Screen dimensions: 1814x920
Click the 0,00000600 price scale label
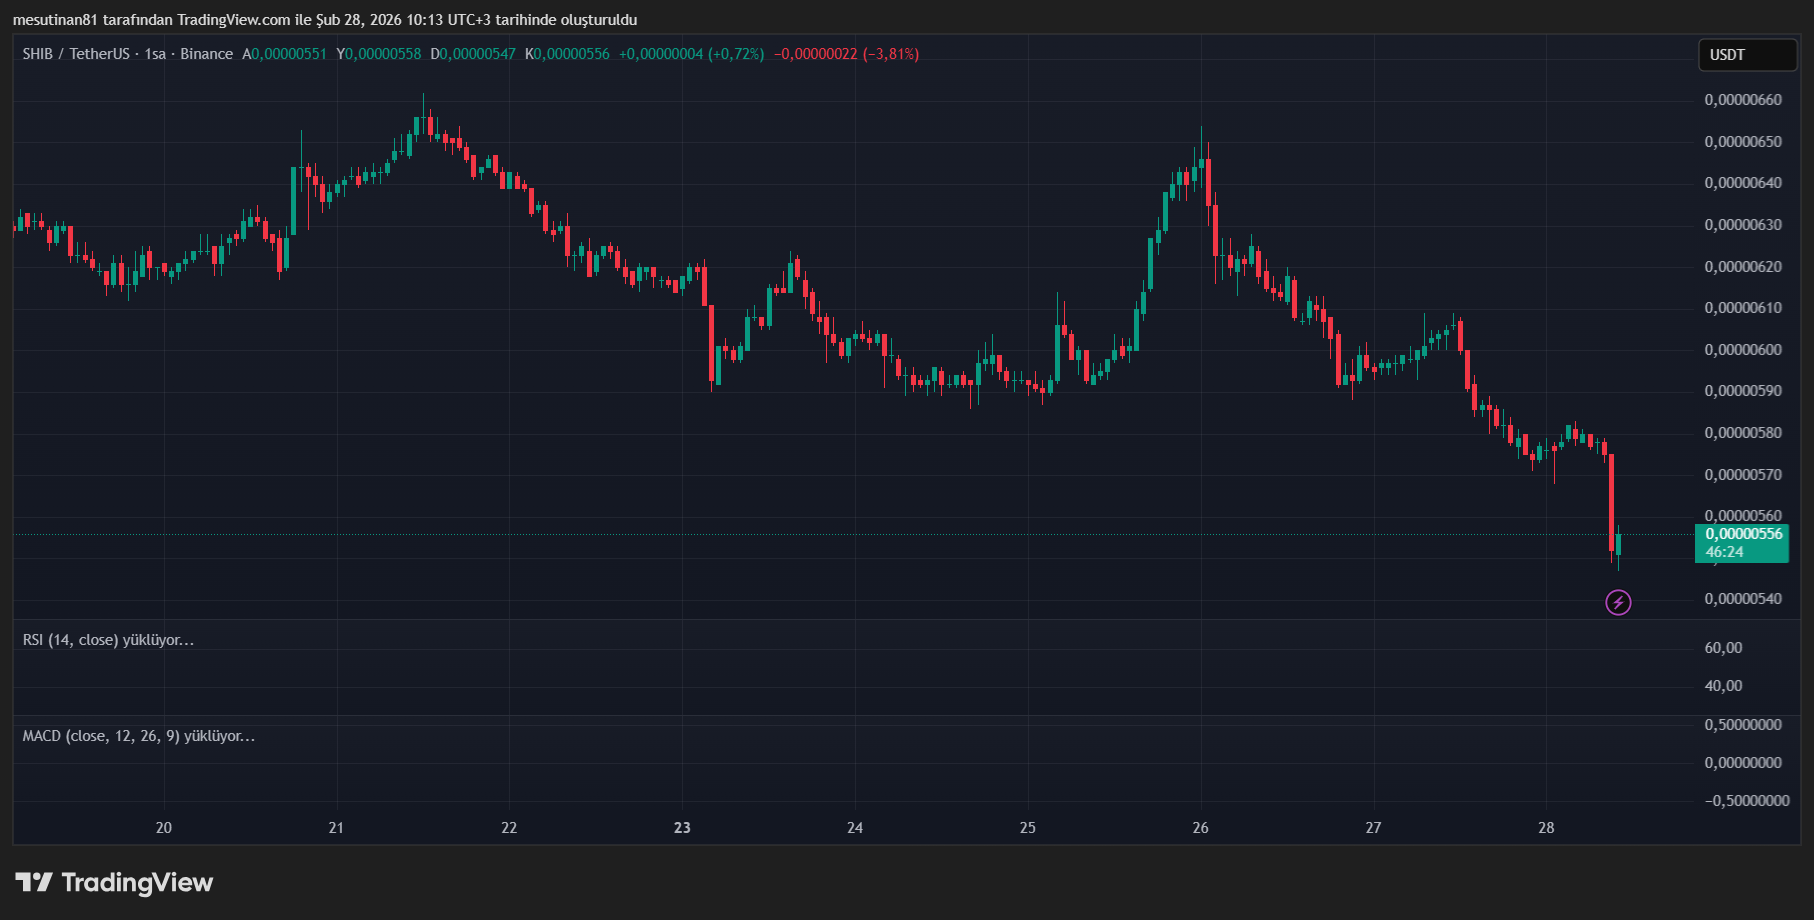1743,350
